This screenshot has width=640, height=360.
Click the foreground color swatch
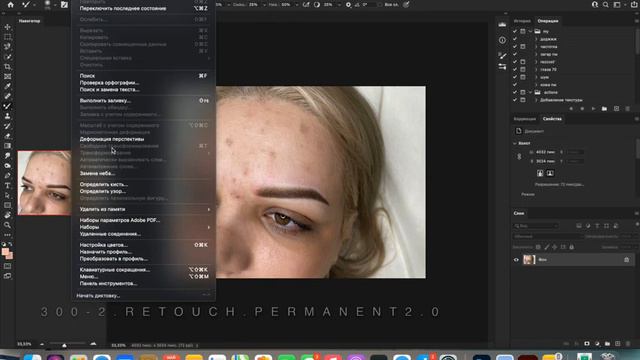point(5,252)
